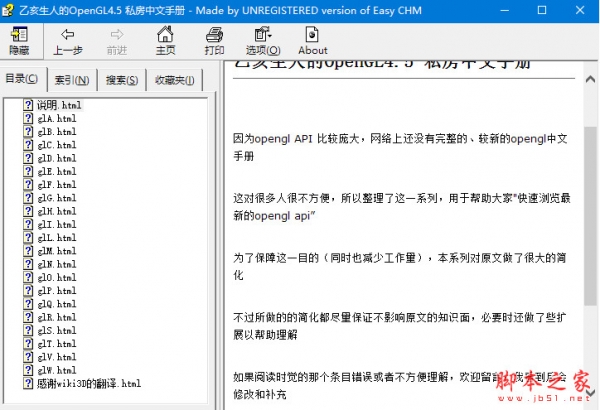Click the topic icon beside glG.html
The width and height of the screenshot is (600, 410).
point(28,198)
